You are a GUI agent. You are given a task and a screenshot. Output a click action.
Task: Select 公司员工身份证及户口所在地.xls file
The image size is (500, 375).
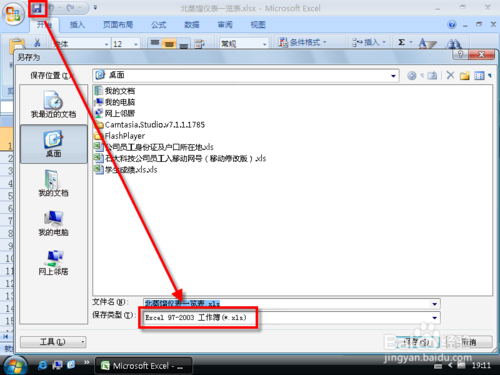click(154, 147)
